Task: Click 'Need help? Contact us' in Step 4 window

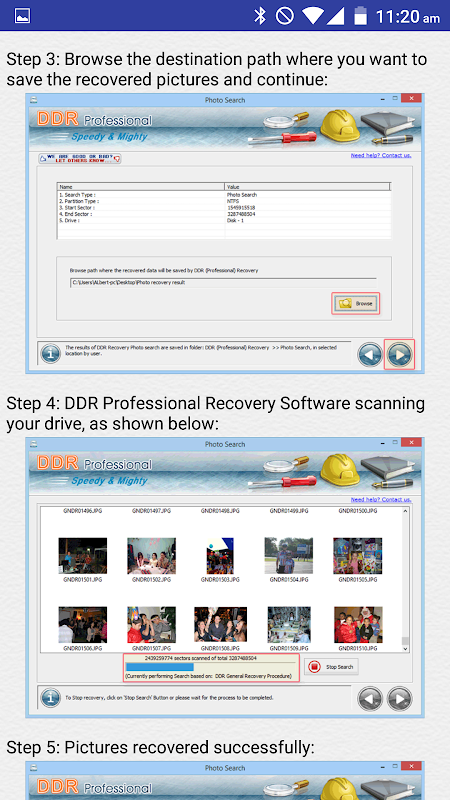Action: pyautogui.click(x=381, y=499)
